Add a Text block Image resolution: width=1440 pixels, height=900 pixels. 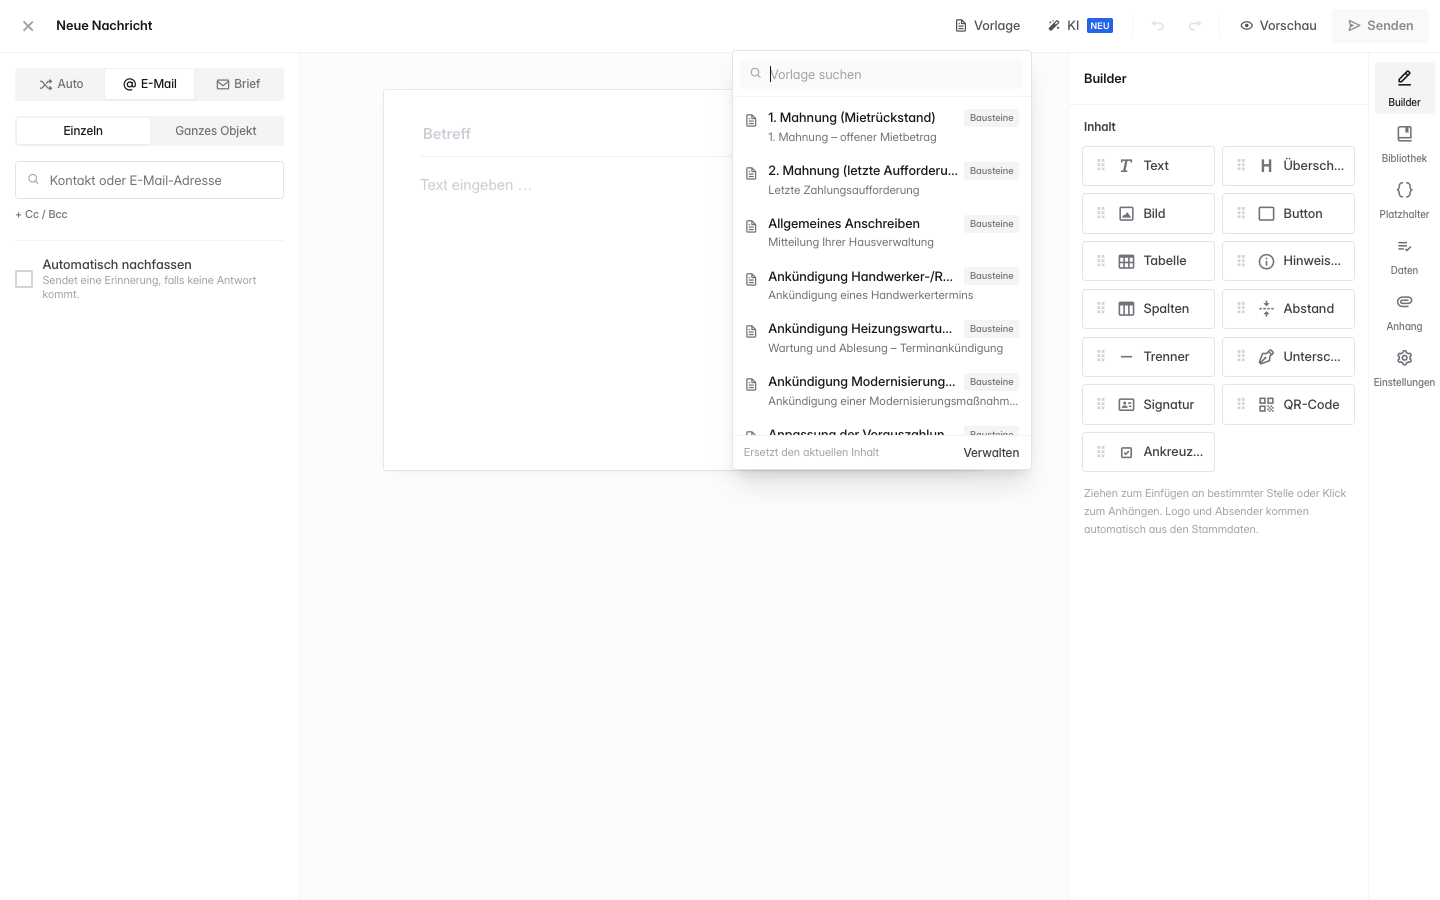[x=1148, y=166]
